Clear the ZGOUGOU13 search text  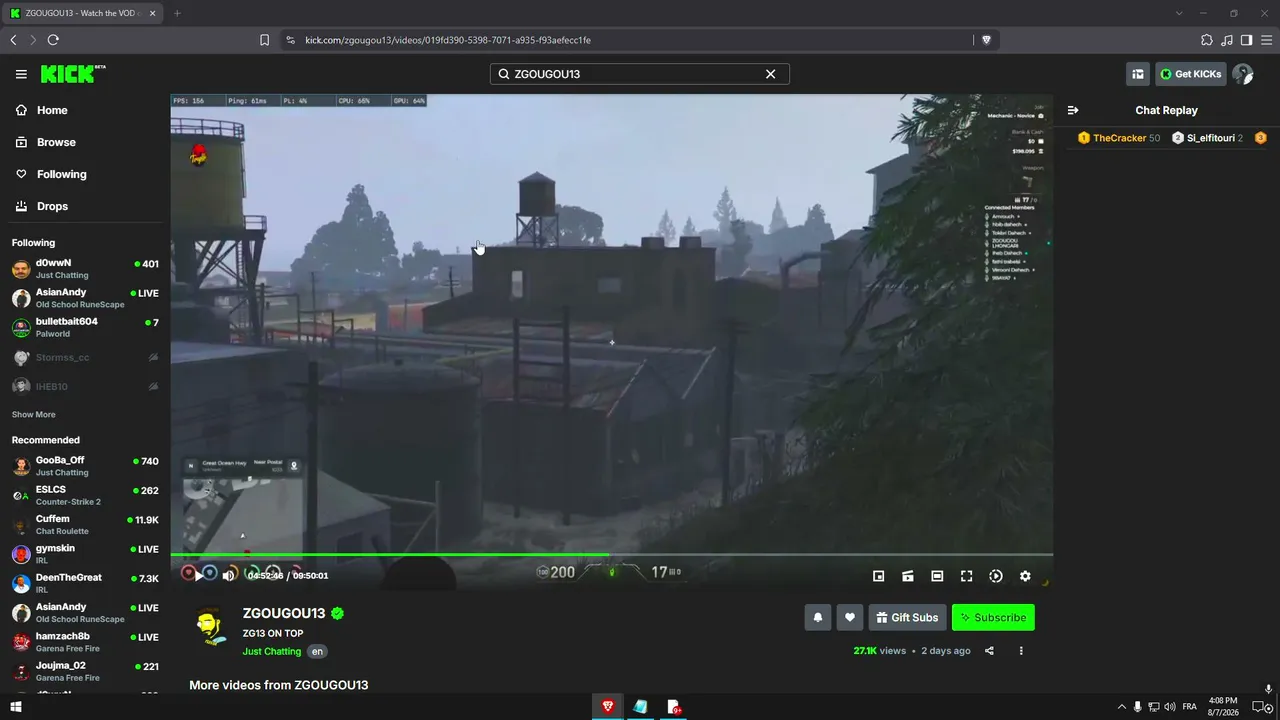pyautogui.click(x=771, y=74)
